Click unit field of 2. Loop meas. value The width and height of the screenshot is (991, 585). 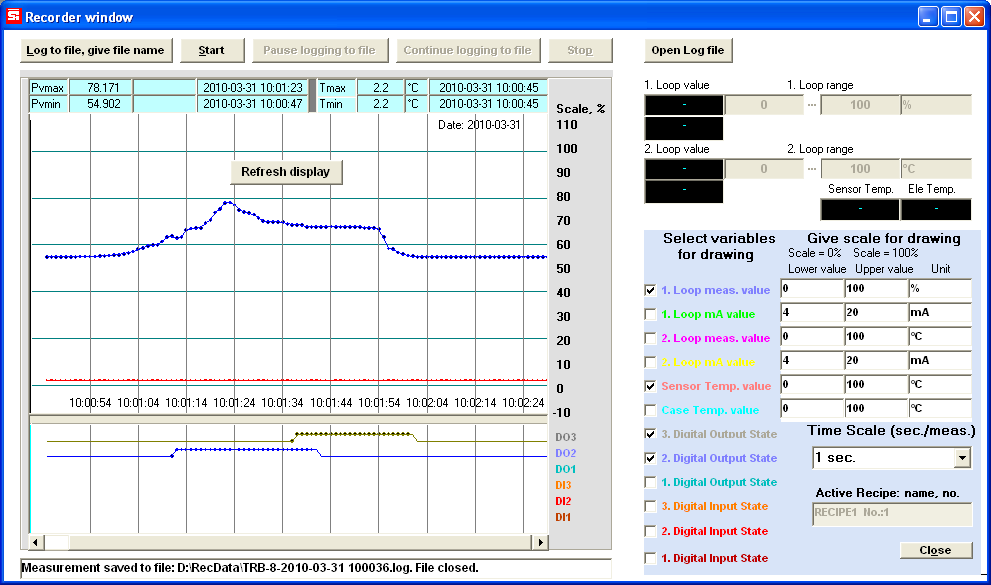coord(940,337)
